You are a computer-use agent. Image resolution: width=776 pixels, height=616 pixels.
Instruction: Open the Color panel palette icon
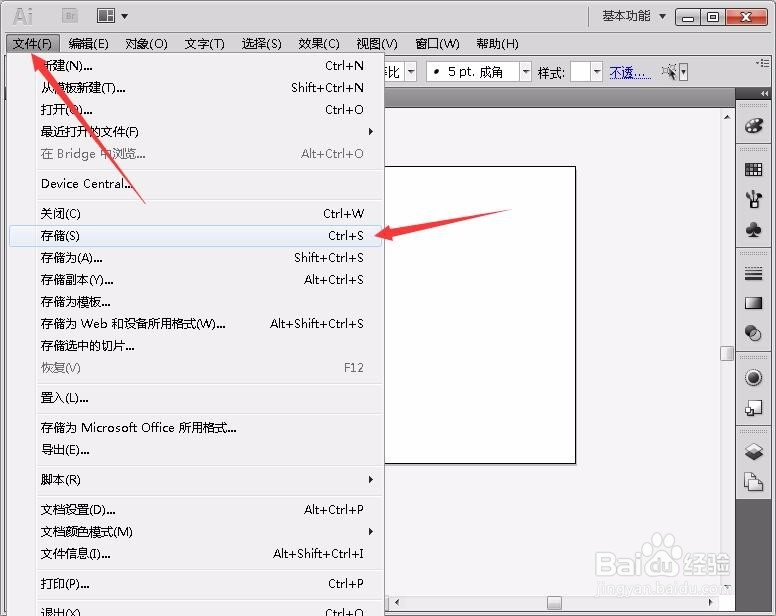tap(753, 126)
